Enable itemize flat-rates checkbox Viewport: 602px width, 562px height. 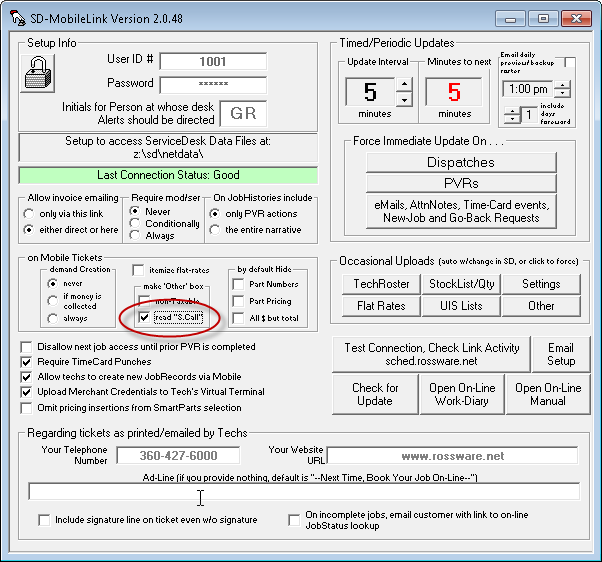coord(139,270)
